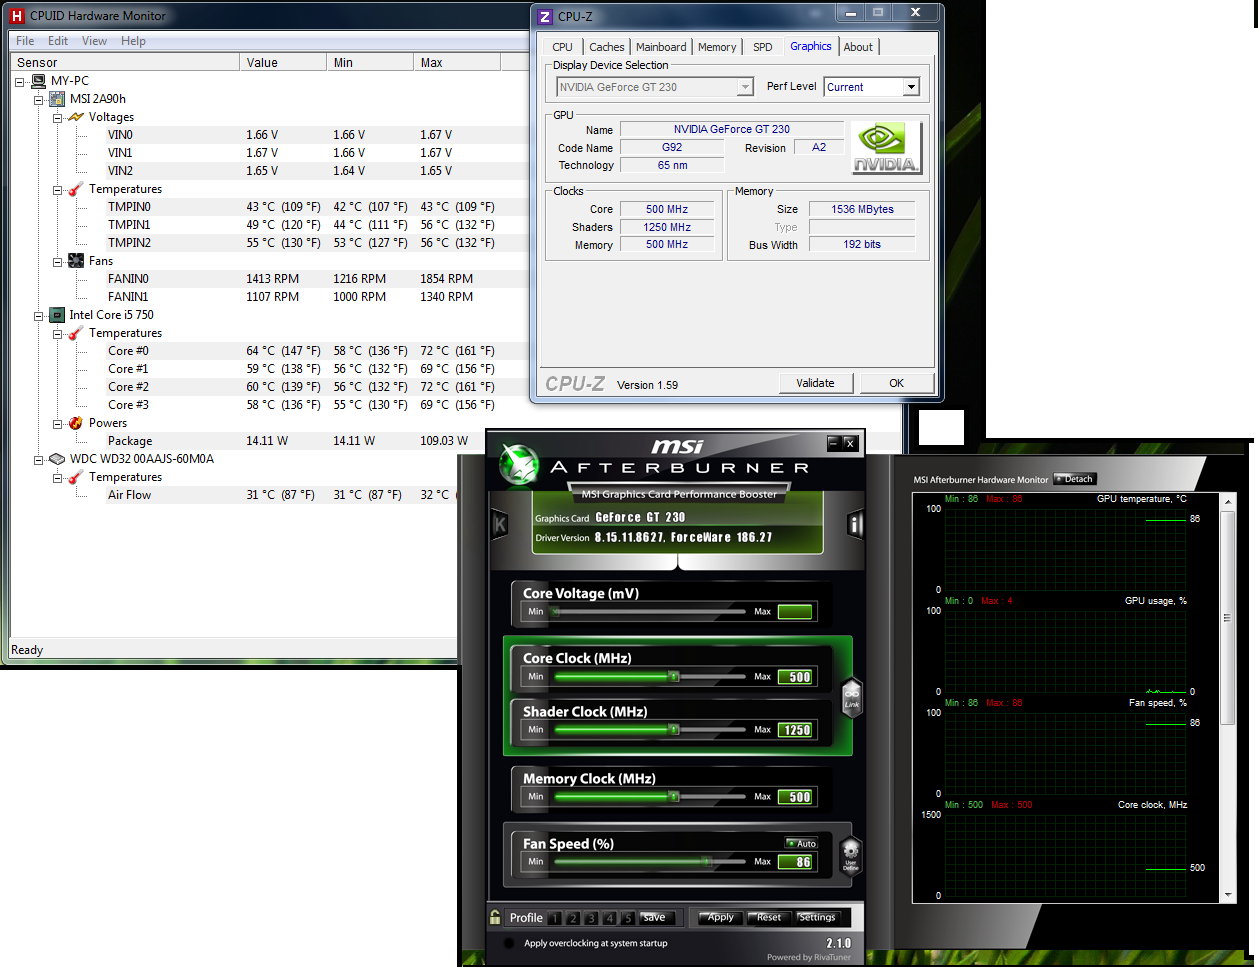Click the NVIDIA logo in CPU-Z
Viewport: 1258px width, 967px height.
(x=885, y=148)
